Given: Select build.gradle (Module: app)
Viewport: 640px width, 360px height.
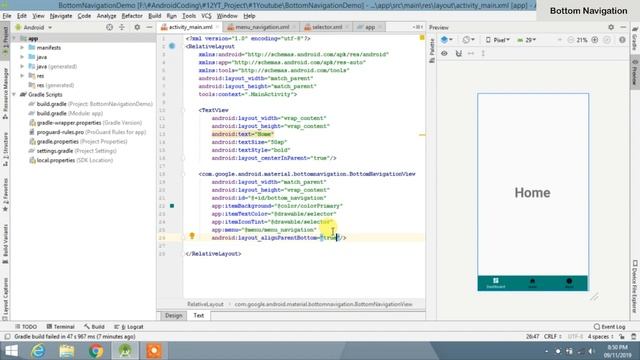Looking at the screenshot, I should 65,113.
